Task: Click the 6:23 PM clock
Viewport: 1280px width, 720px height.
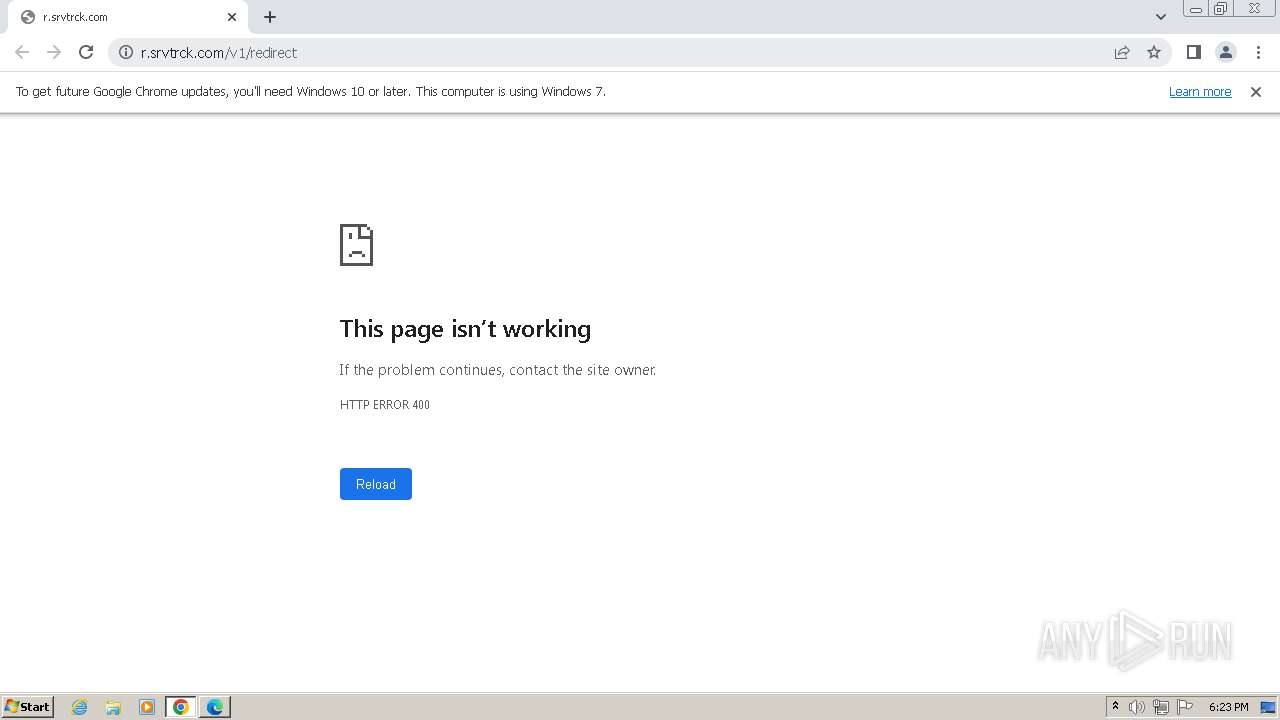Action: [x=1228, y=707]
